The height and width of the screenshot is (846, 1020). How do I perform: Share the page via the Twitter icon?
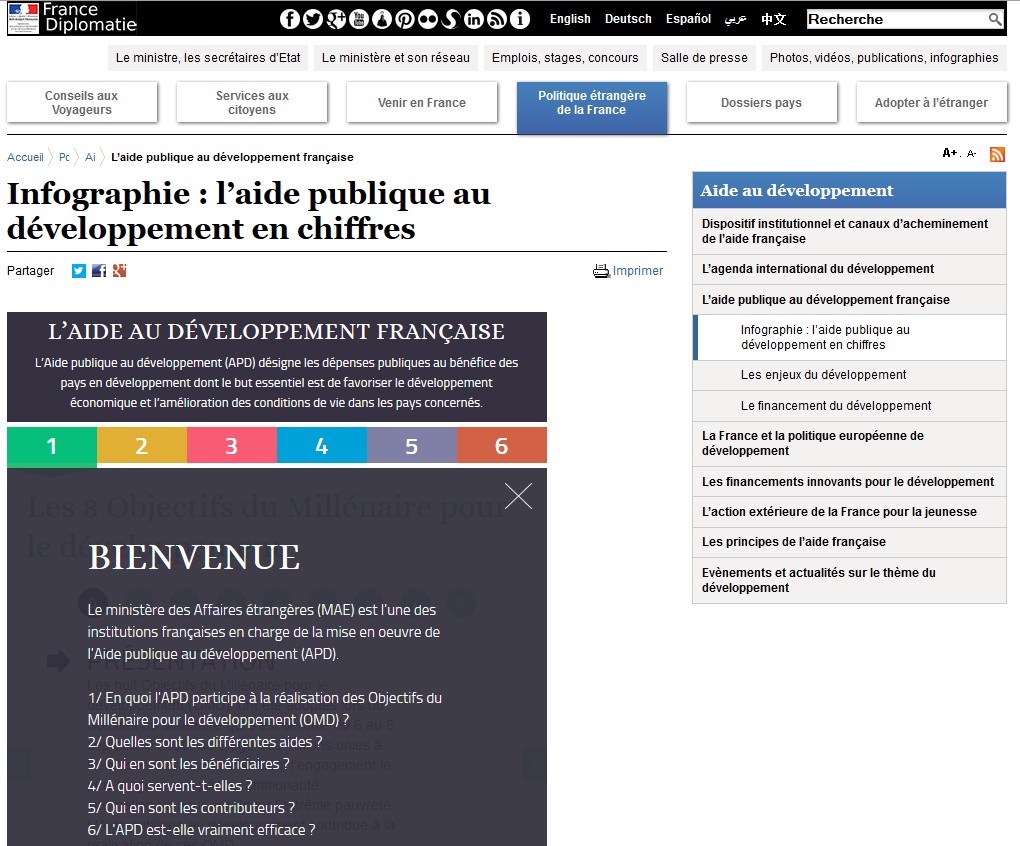(x=79, y=271)
